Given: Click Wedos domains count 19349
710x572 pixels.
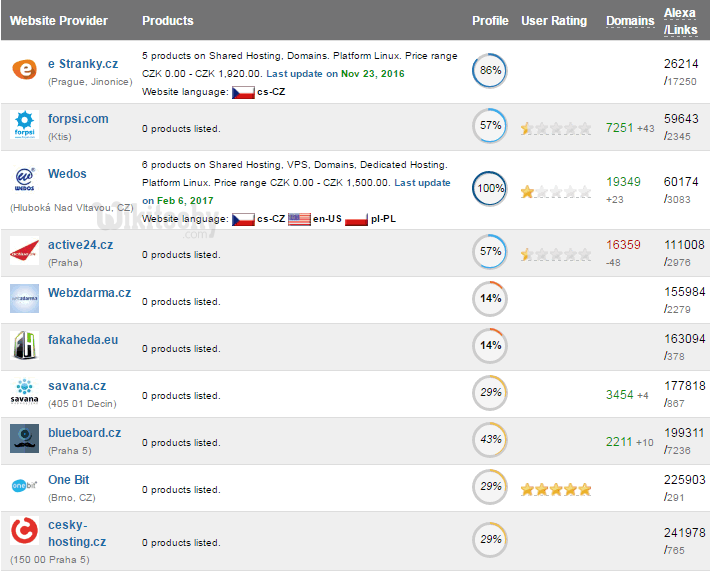Looking at the screenshot, I should (624, 182).
